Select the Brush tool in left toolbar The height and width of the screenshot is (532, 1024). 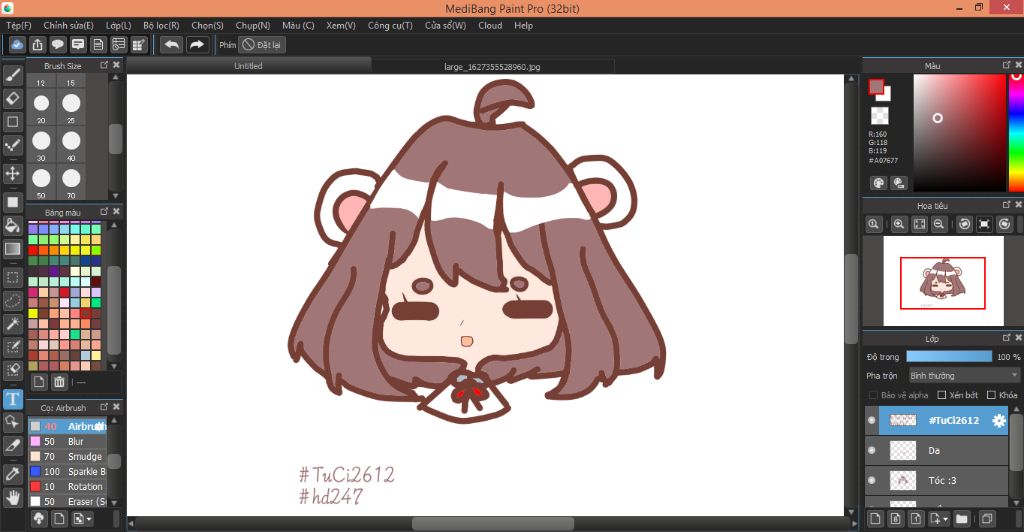(x=12, y=75)
